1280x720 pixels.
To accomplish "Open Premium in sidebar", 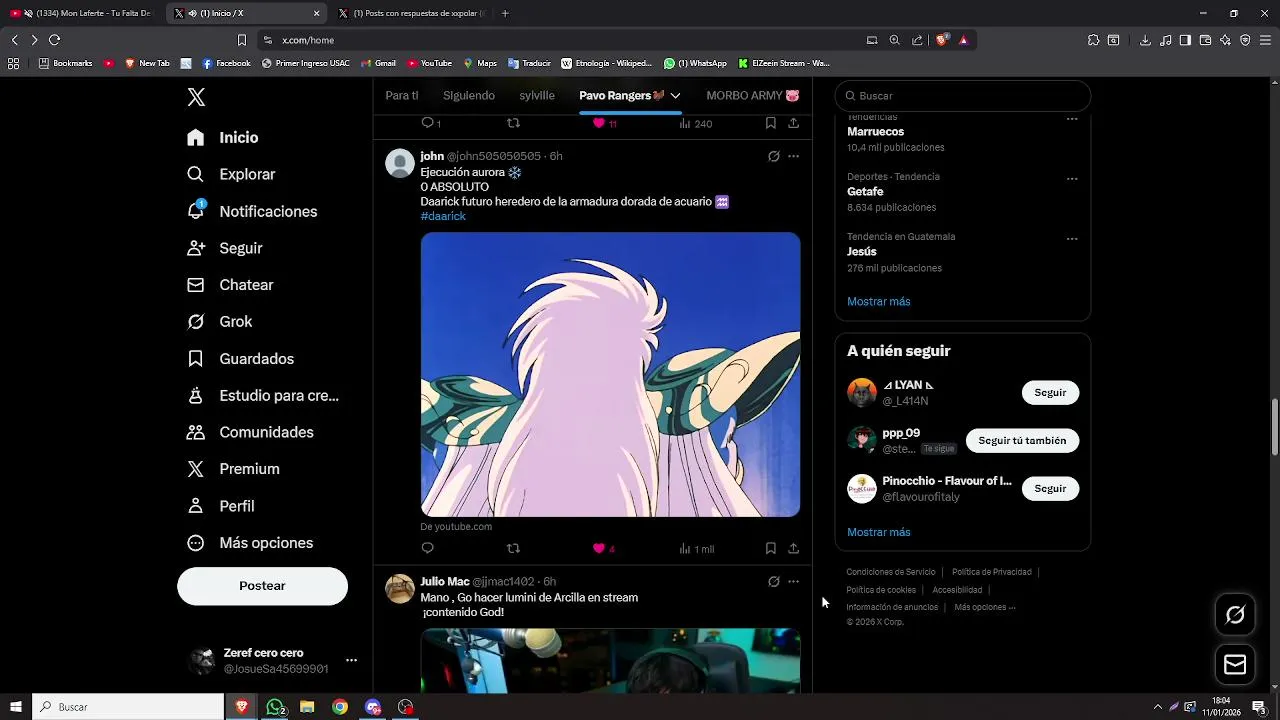I will (233, 469).
